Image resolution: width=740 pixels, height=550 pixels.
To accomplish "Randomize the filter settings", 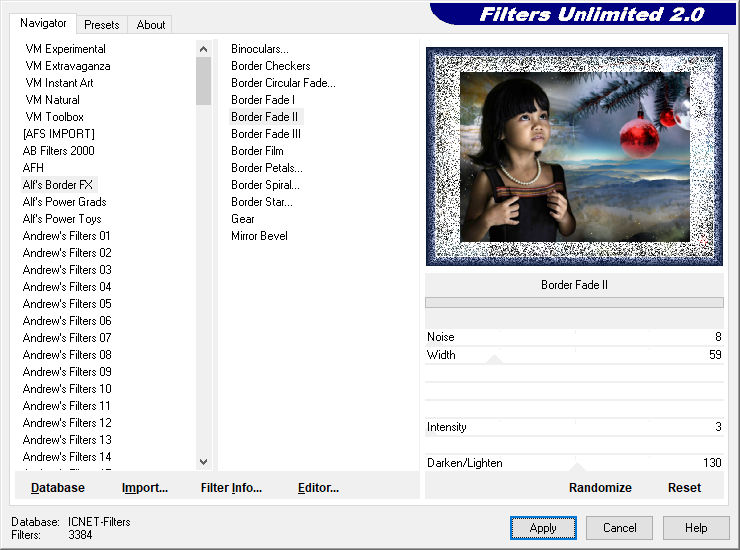I will (x=600, y=488).
